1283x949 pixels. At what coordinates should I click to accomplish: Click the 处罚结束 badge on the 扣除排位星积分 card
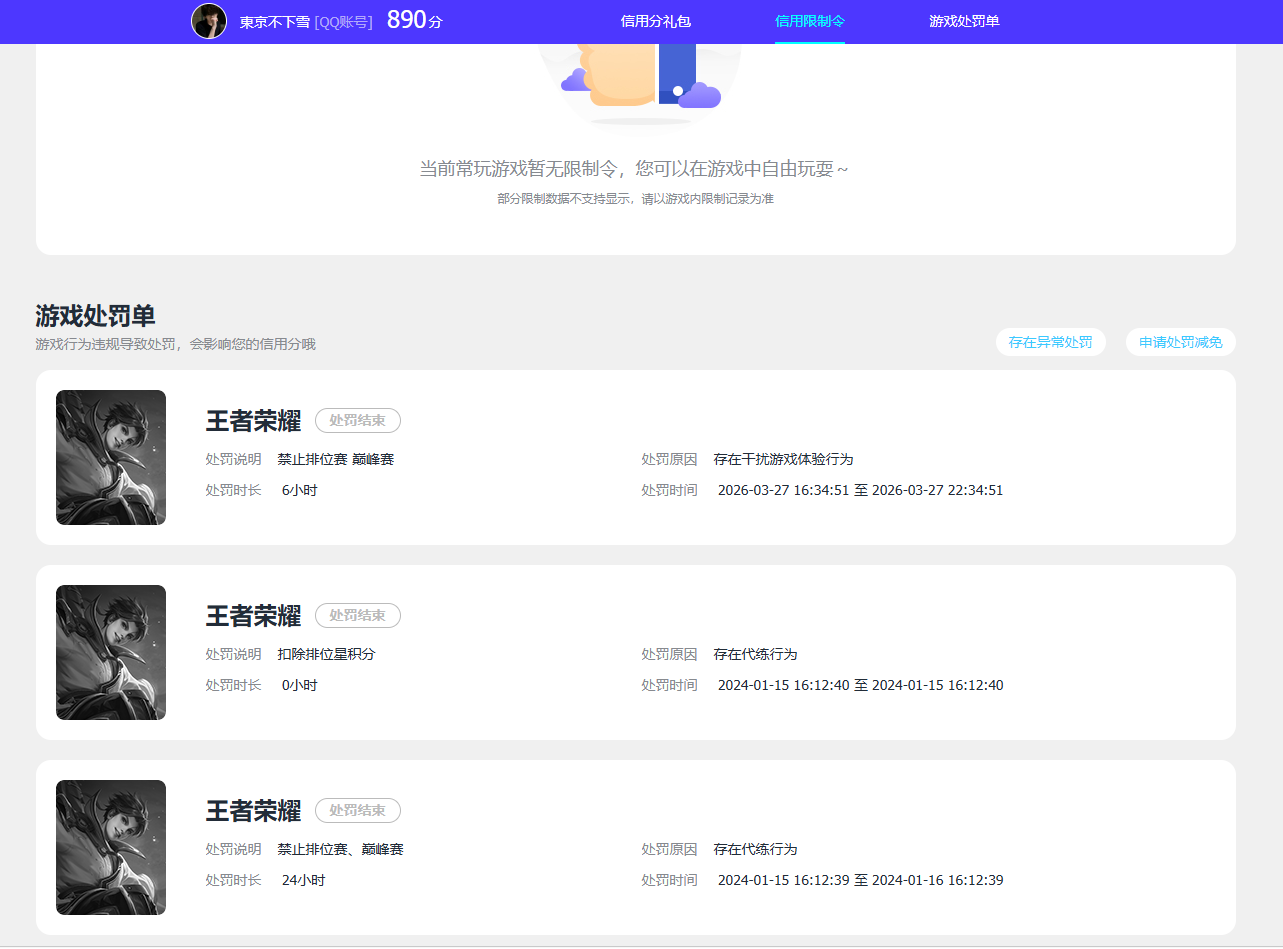[x=358, y=616]
